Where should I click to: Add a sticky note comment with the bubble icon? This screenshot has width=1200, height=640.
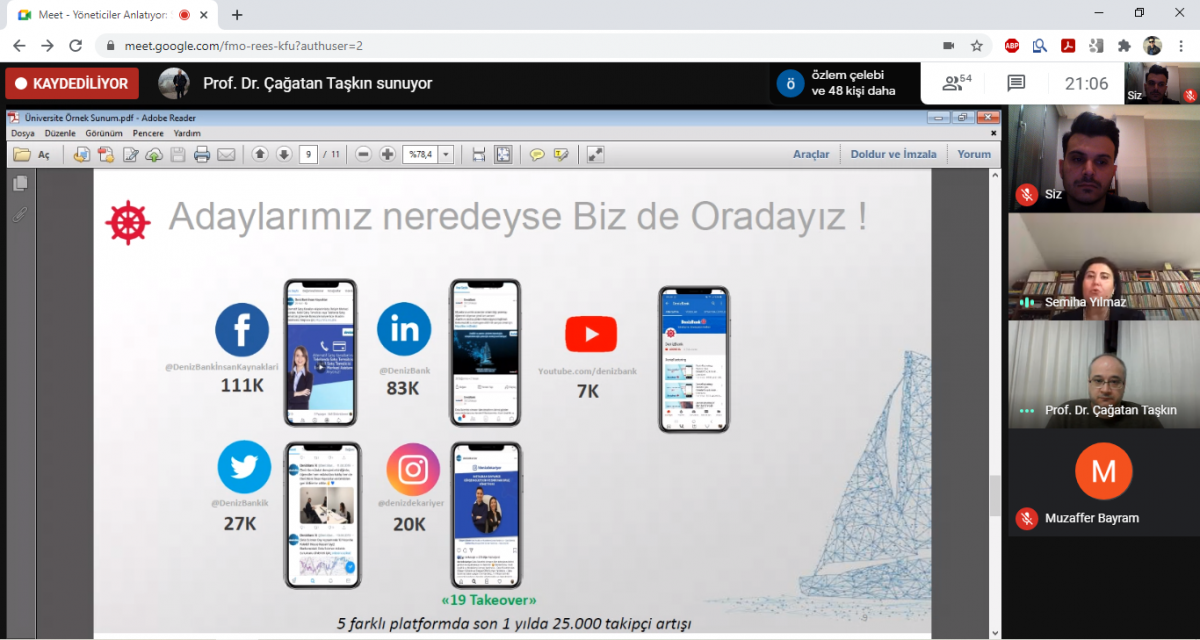tap(537, 154)
